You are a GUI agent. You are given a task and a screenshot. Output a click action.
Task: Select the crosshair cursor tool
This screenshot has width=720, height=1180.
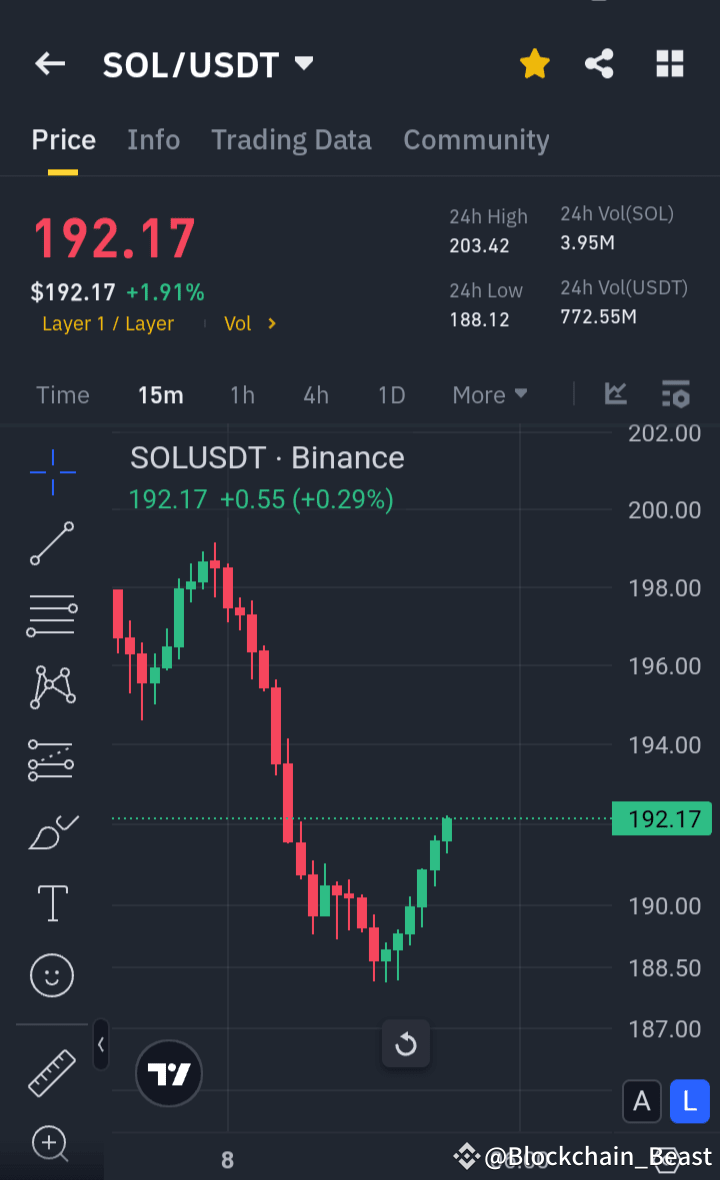coord(52,472)
